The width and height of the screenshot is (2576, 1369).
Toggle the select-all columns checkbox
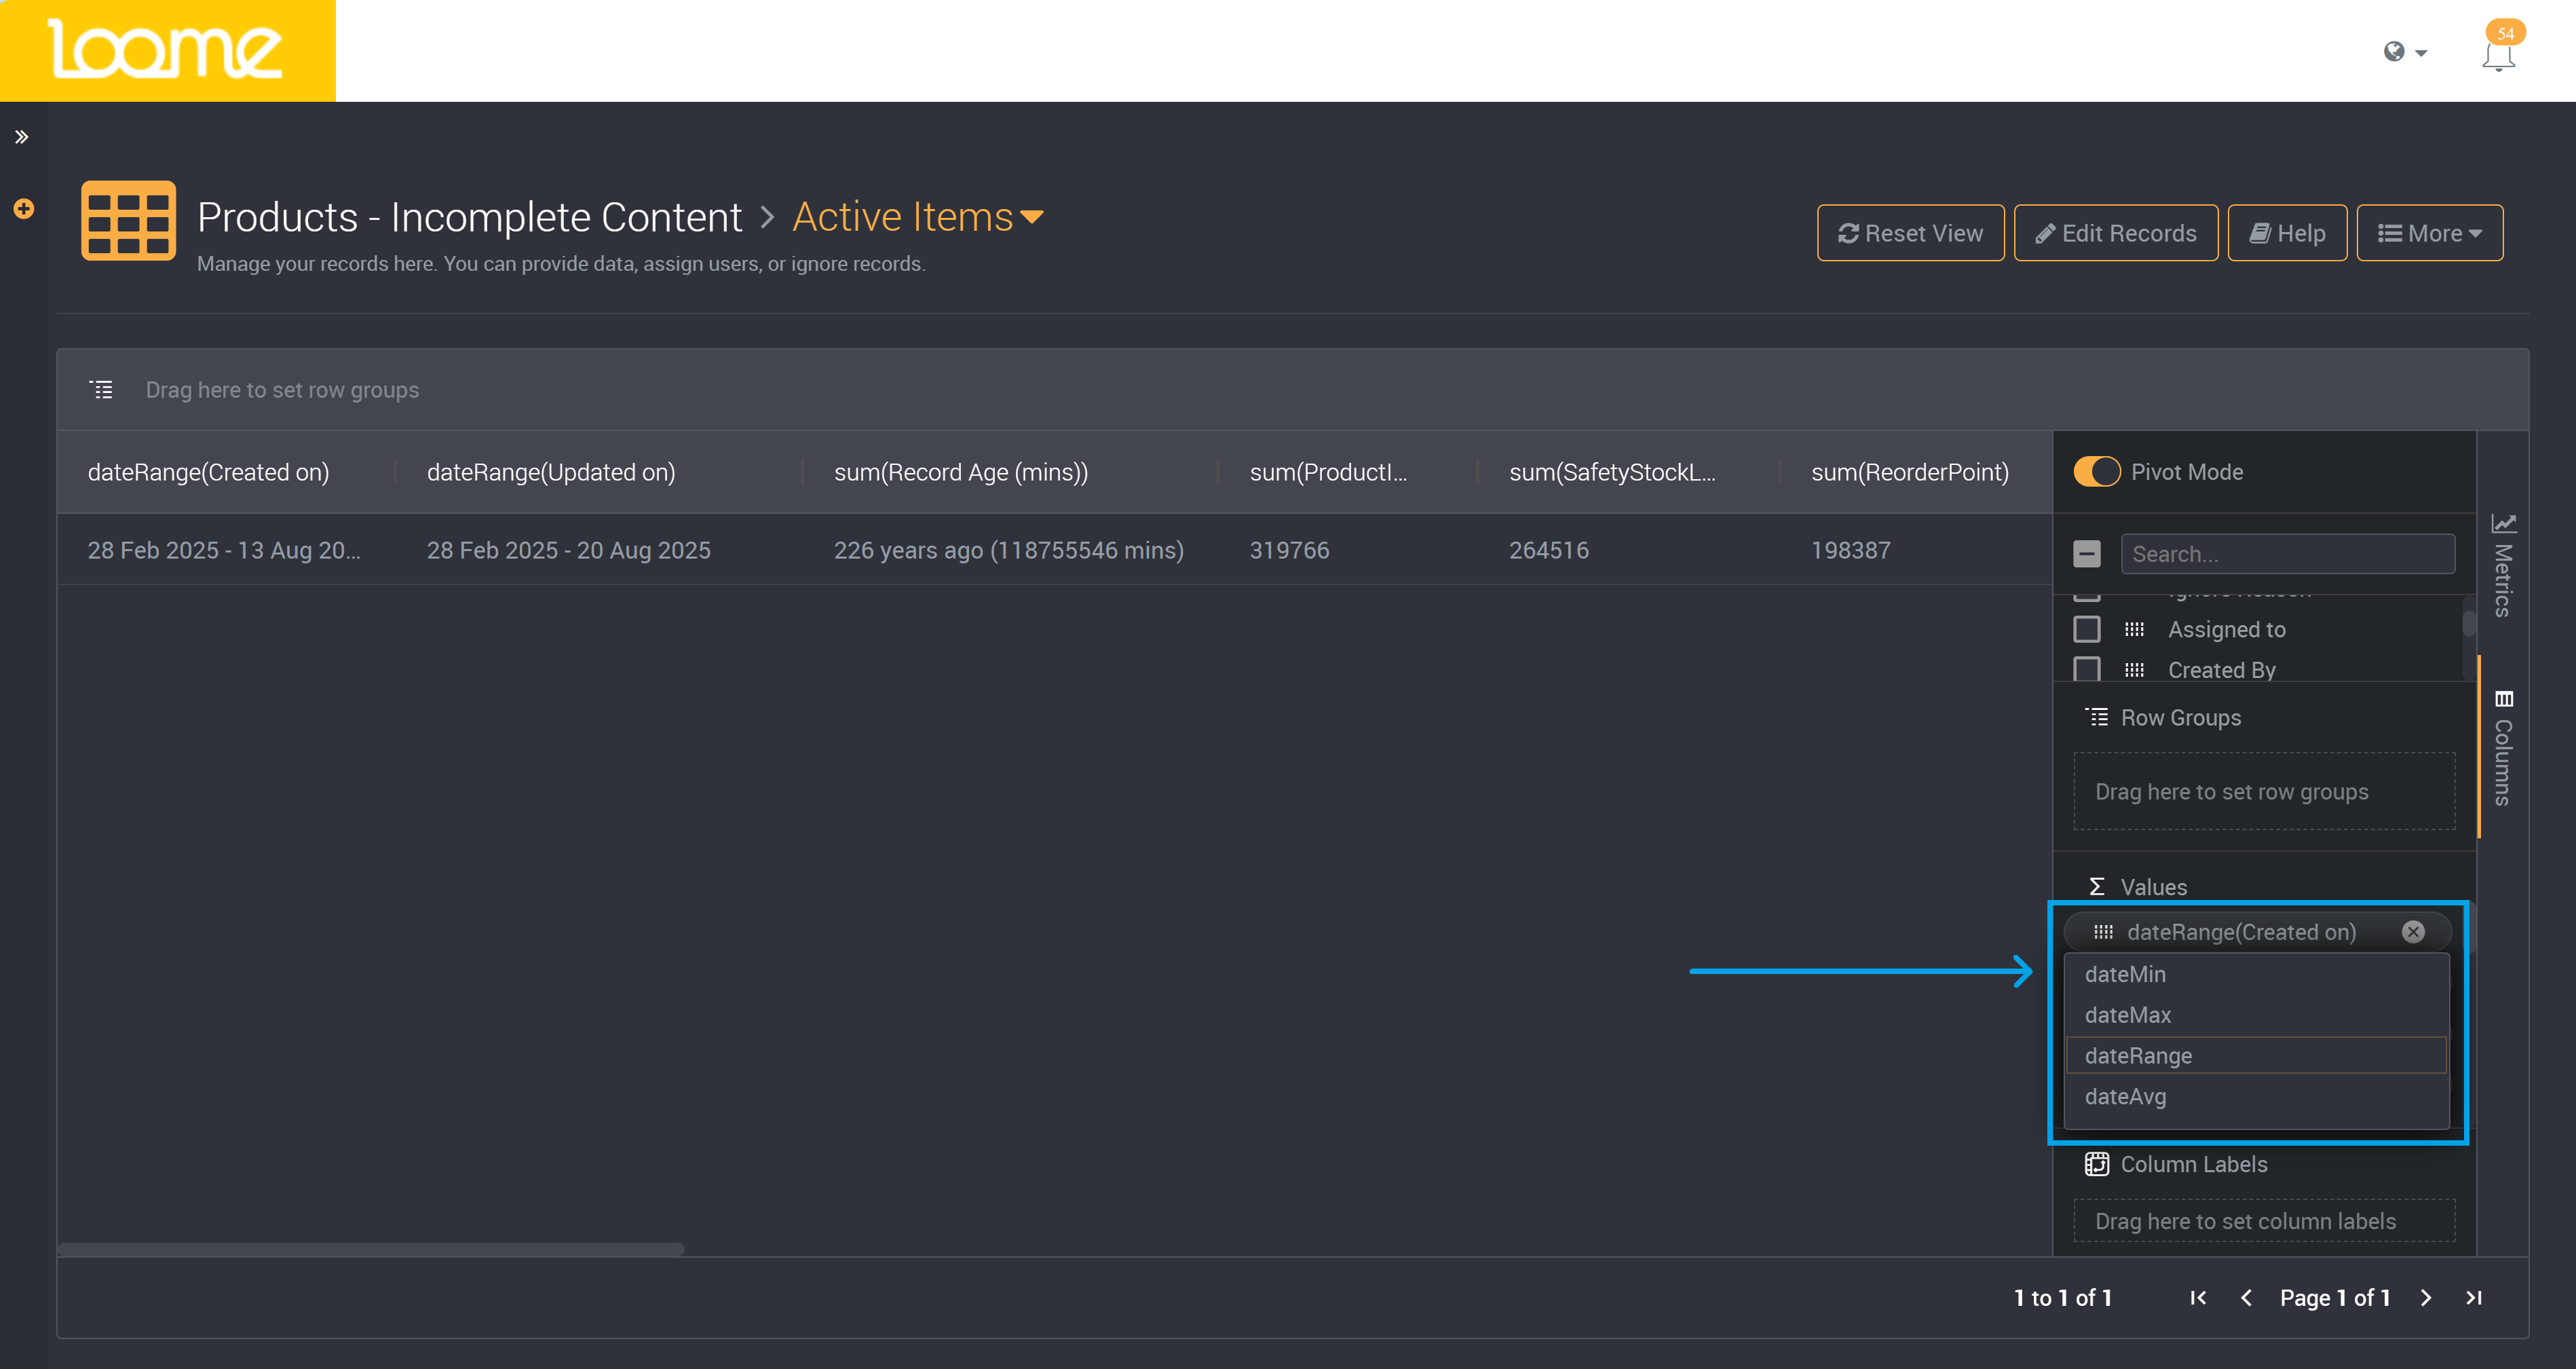(2087, 554)
